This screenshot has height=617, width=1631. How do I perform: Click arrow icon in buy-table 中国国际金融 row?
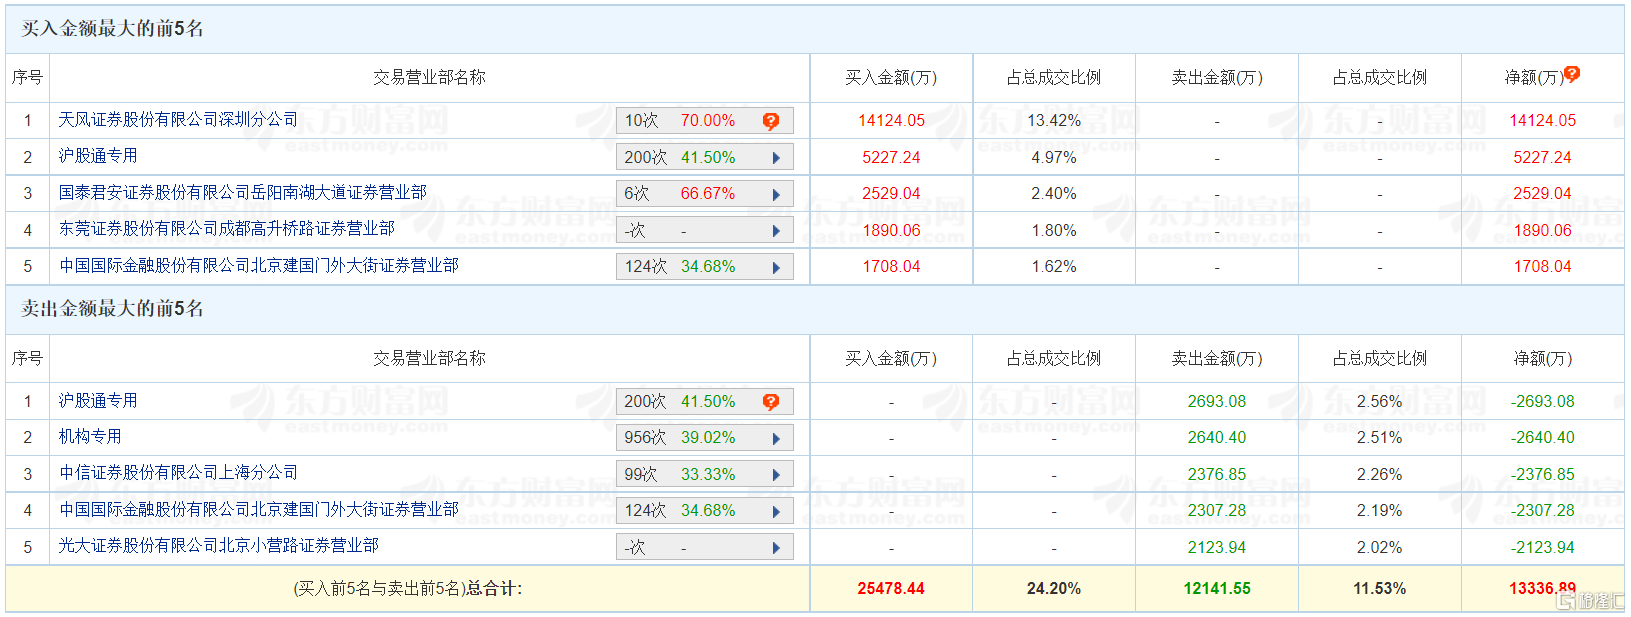click(x=776, y=268)
